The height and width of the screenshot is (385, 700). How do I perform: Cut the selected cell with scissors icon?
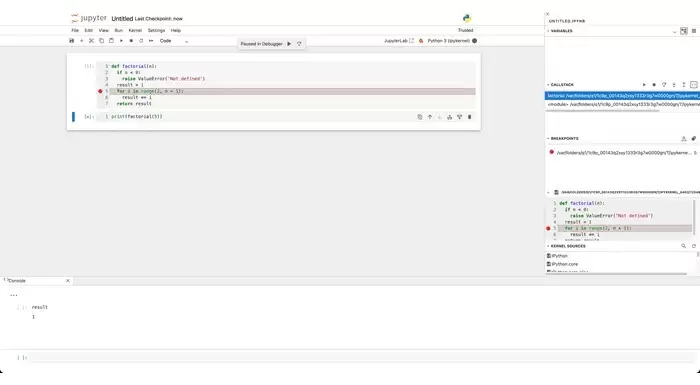point(92,41)
